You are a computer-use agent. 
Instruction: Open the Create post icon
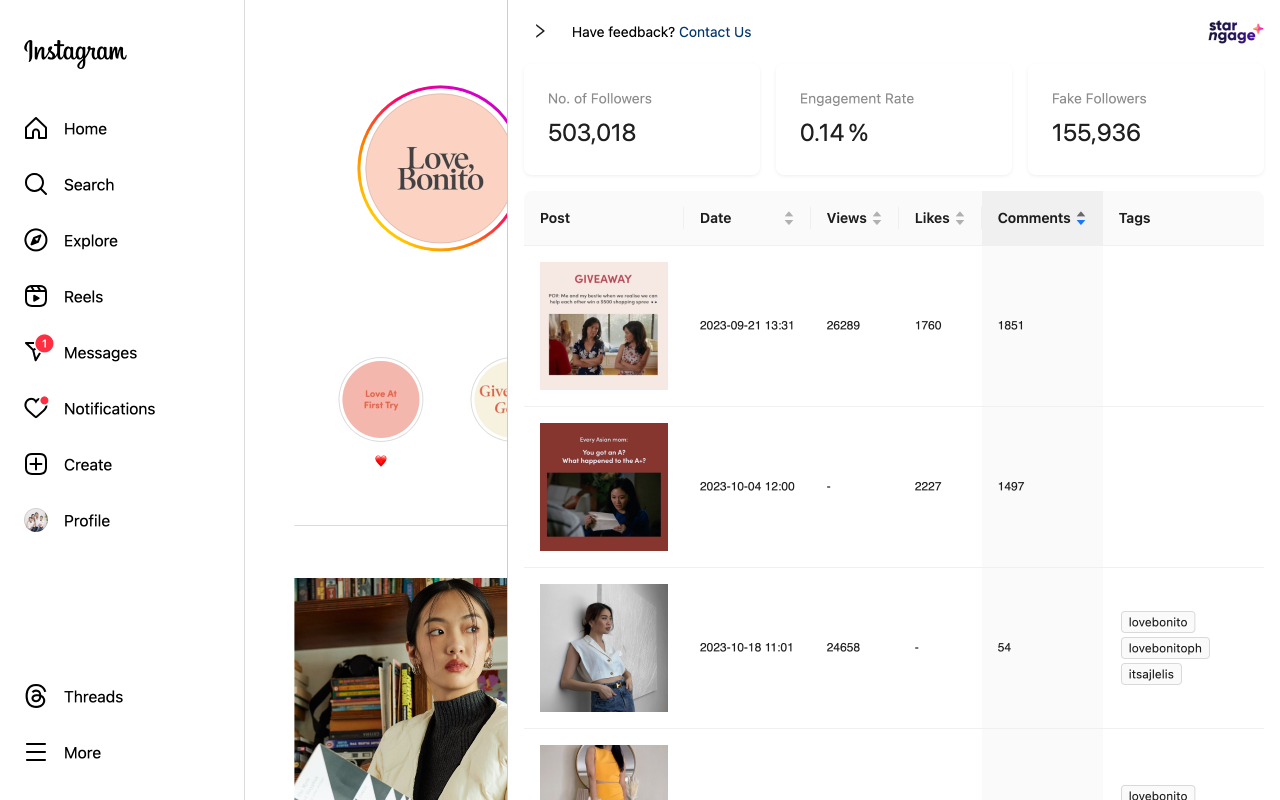(x=89, y=464)
